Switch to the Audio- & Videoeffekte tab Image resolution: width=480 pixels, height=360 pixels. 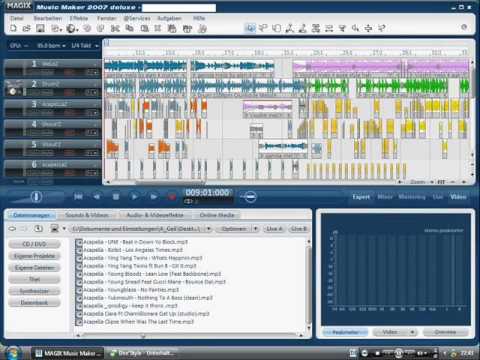tap(155, 215)
